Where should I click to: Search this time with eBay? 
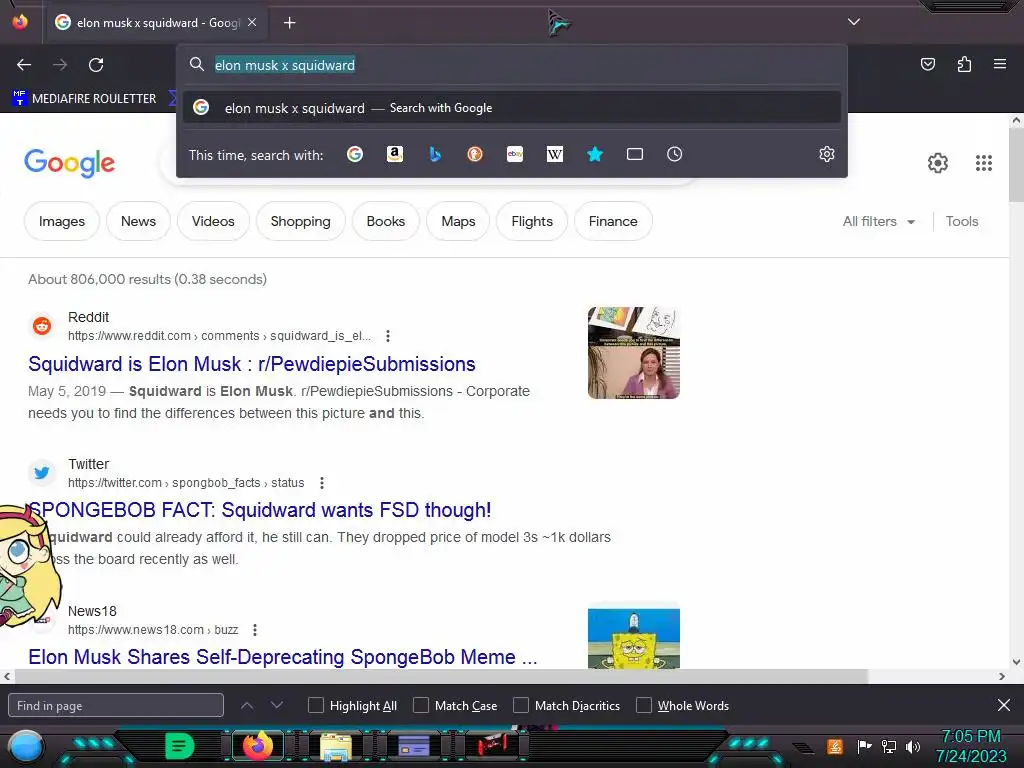pos(515,154)
